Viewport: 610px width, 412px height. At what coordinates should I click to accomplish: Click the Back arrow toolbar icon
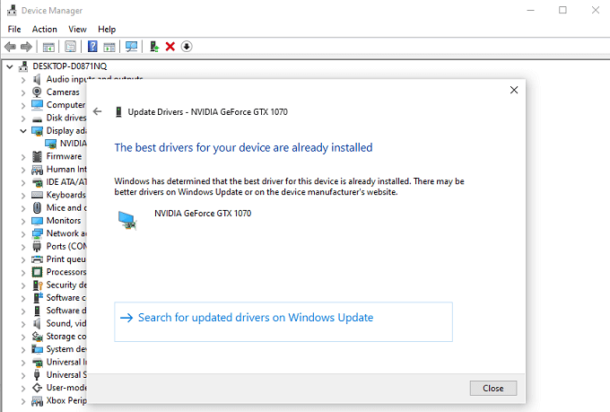point(10,47)
